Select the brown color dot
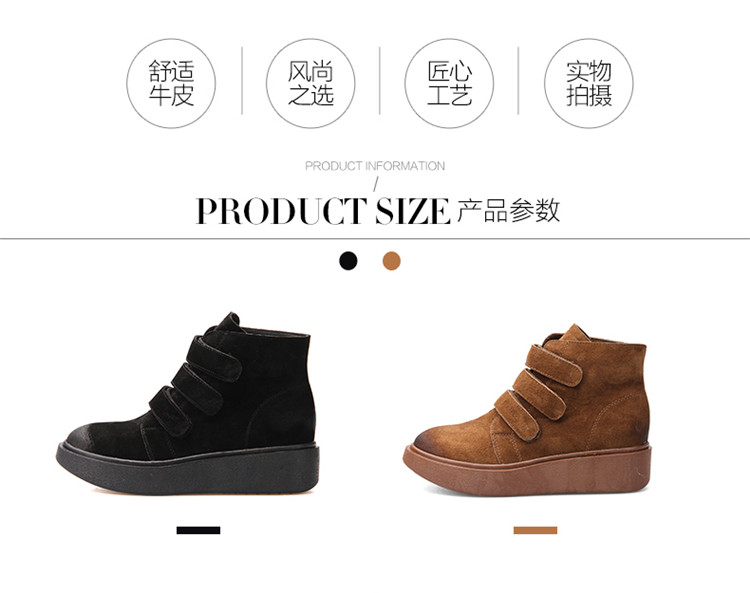Screen dimensions: 750x593 tap(391, 261)
